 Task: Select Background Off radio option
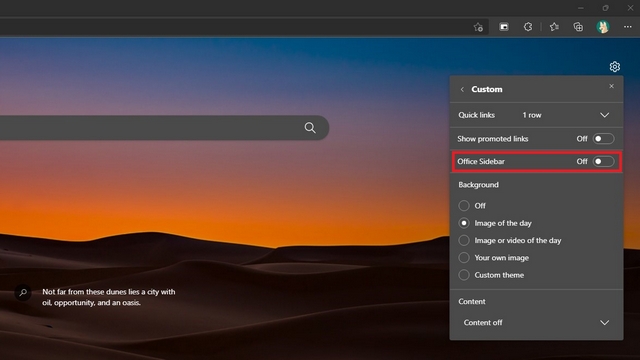click(464, 205)
